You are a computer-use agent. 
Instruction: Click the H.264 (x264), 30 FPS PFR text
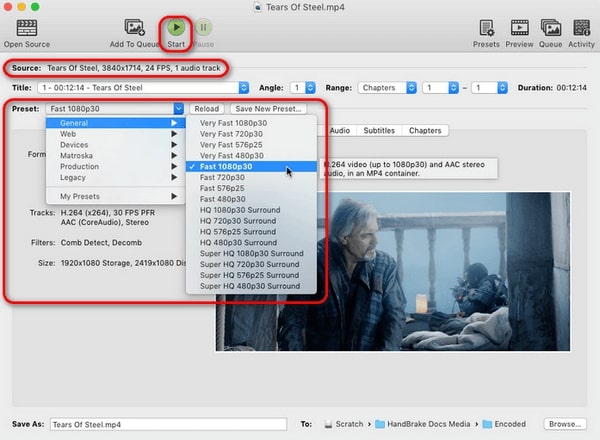click(108, 212)
